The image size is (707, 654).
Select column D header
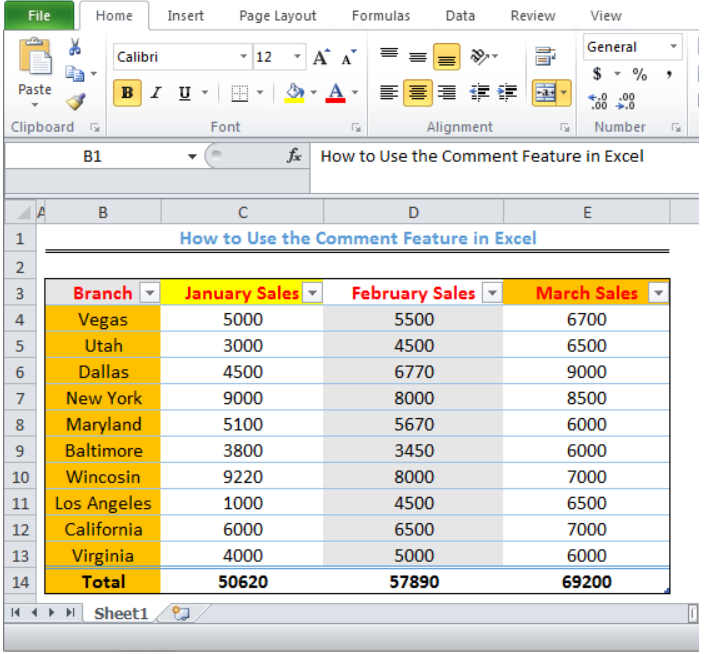[x=413, y=212]
